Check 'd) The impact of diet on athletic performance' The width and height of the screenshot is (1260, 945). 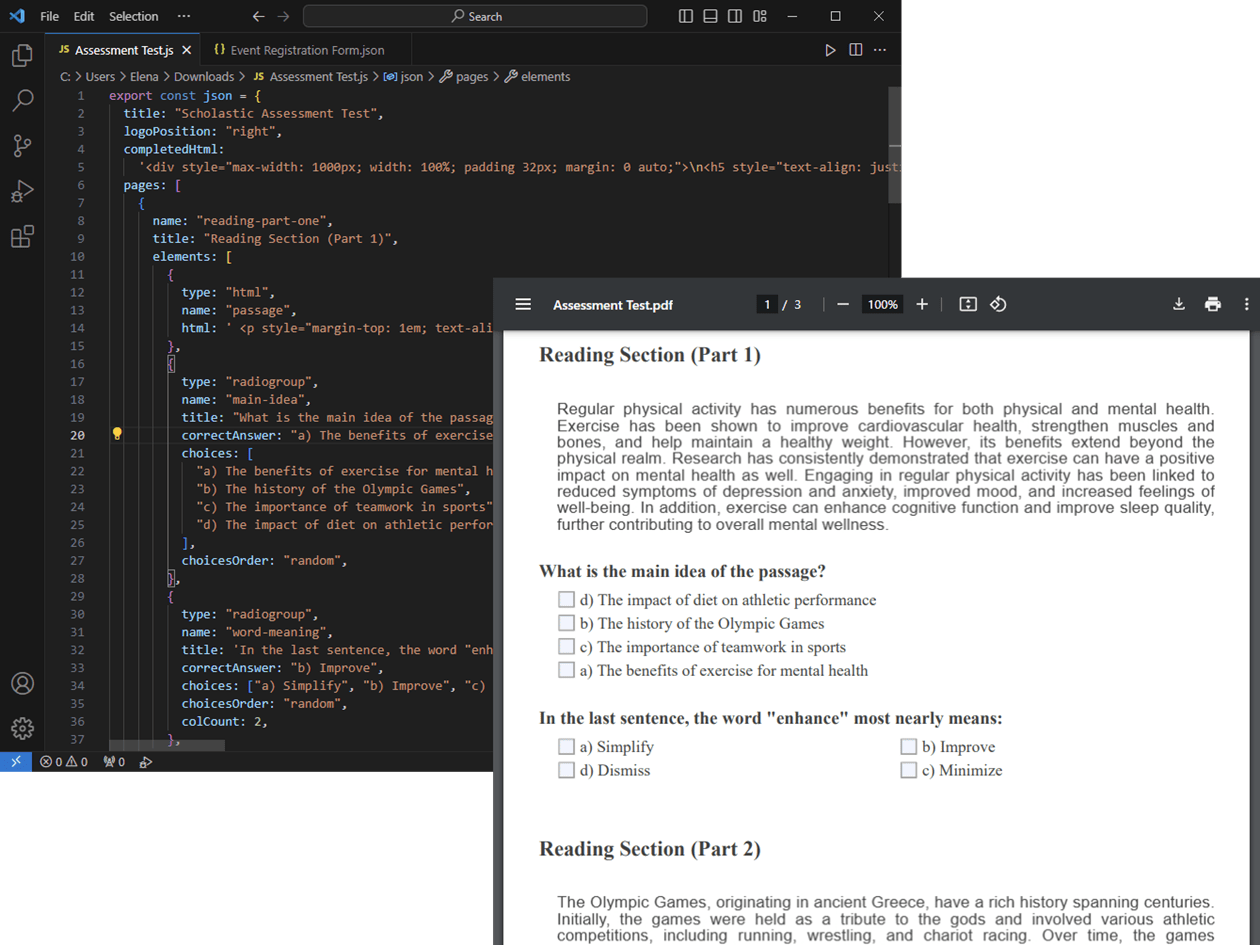(567, 600)
